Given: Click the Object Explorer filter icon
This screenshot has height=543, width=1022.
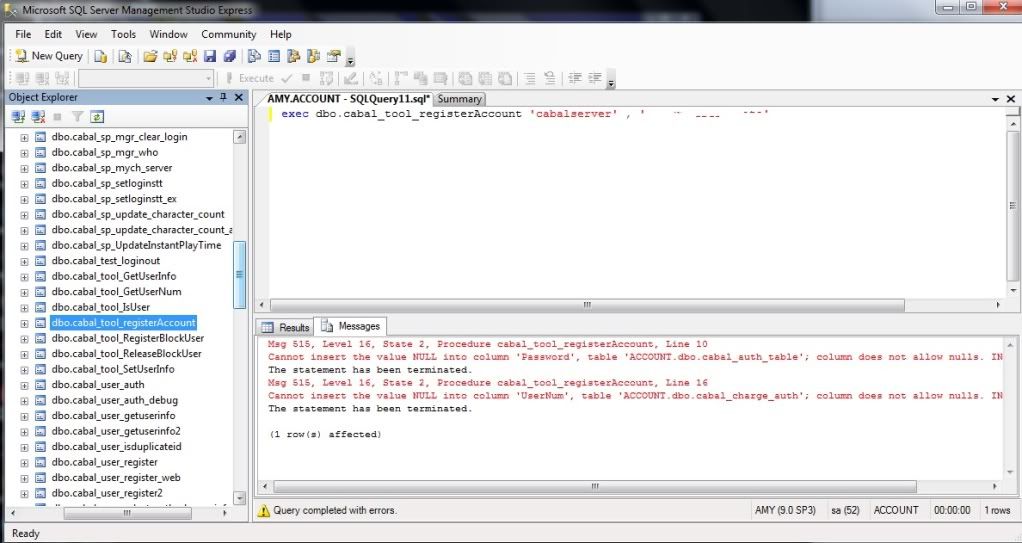Looking at the screenshot, I should [78, 117].
